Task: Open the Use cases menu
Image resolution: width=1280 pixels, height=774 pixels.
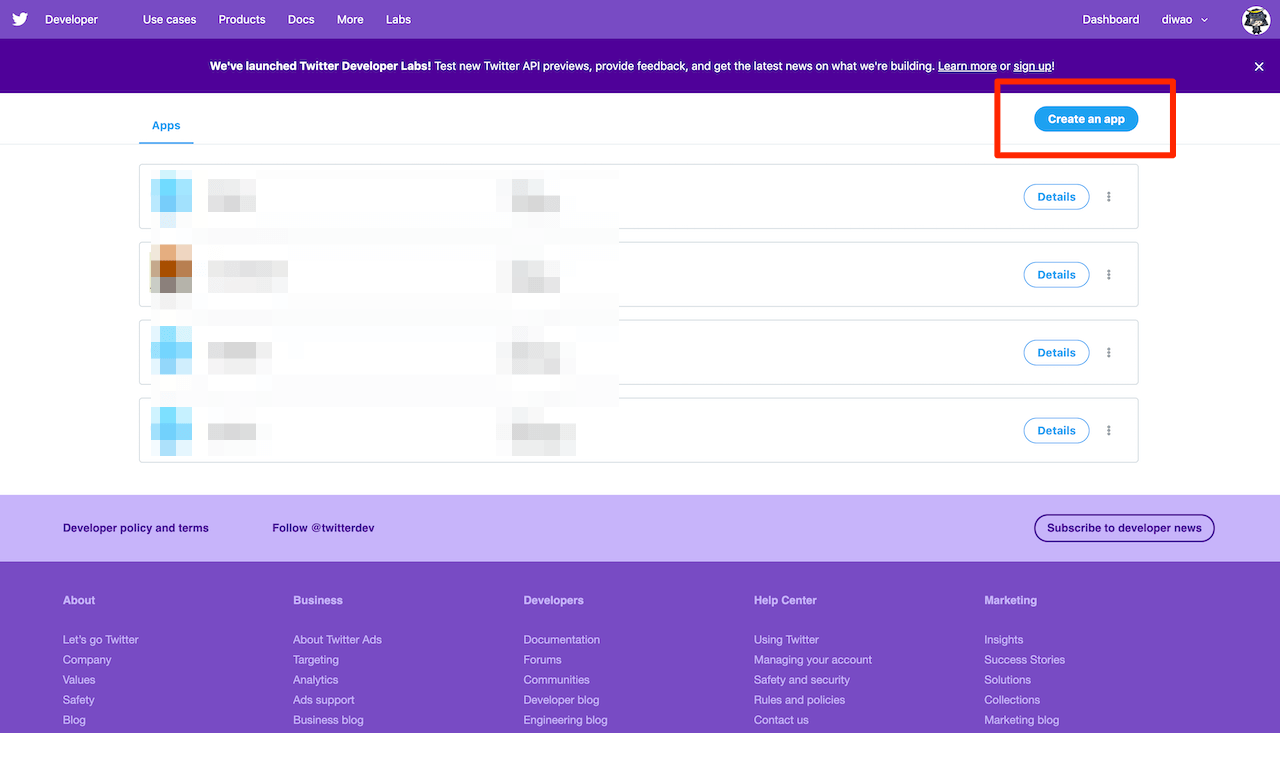Action: (169, 20)
